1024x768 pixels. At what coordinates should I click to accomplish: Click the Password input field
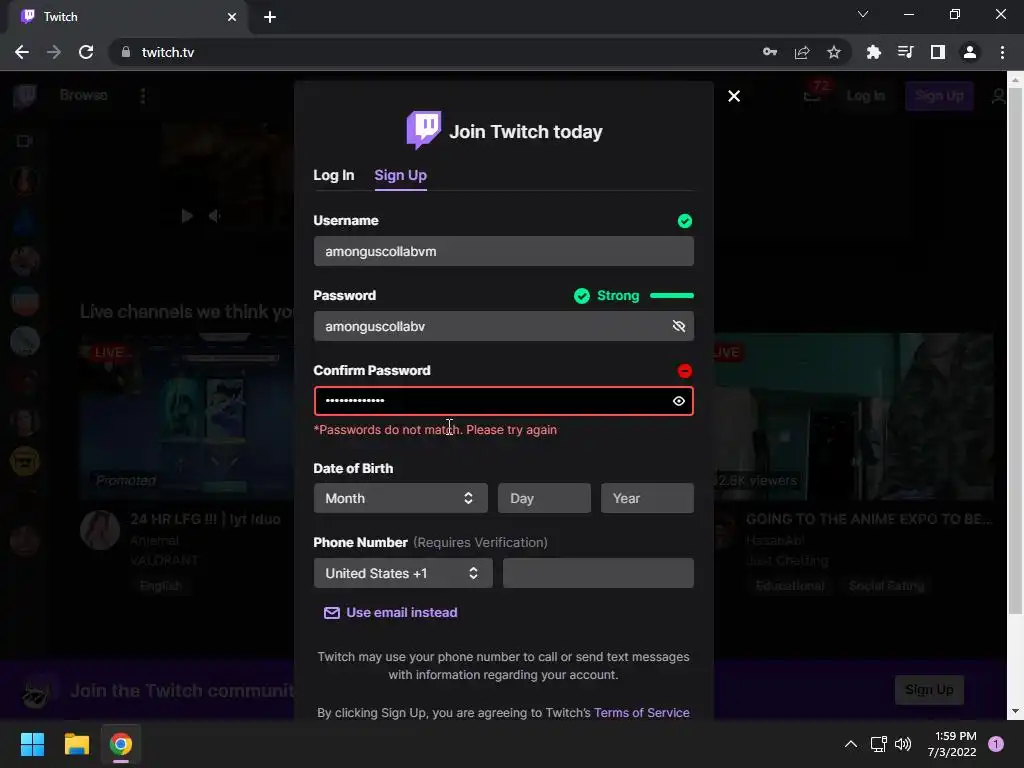point(504,326)
